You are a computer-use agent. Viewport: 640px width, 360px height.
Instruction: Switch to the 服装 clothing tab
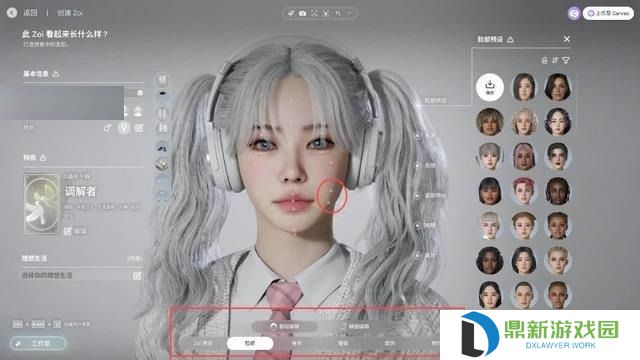point(343,343)
